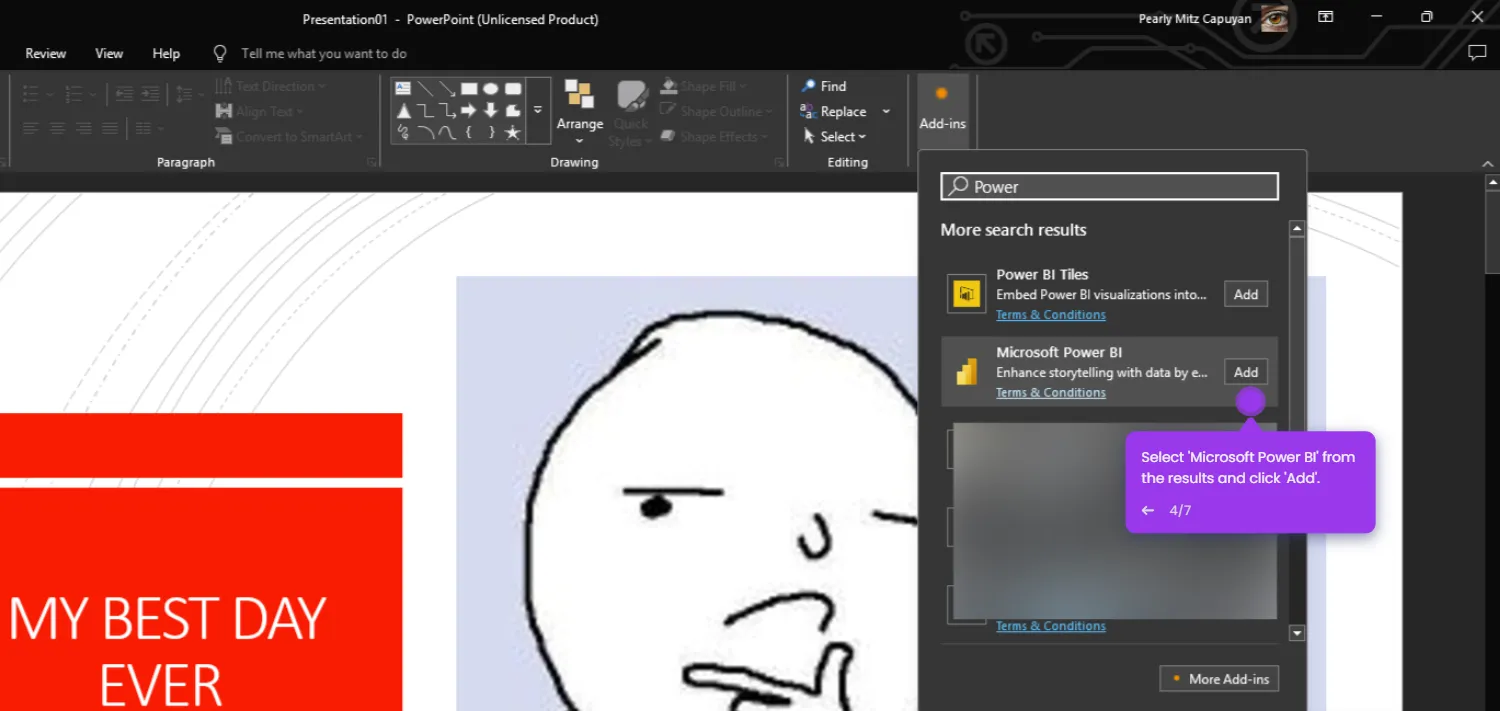Click the Power BI Tiles icon
This screenshot has height=711, width=1500.
(967, 294)
